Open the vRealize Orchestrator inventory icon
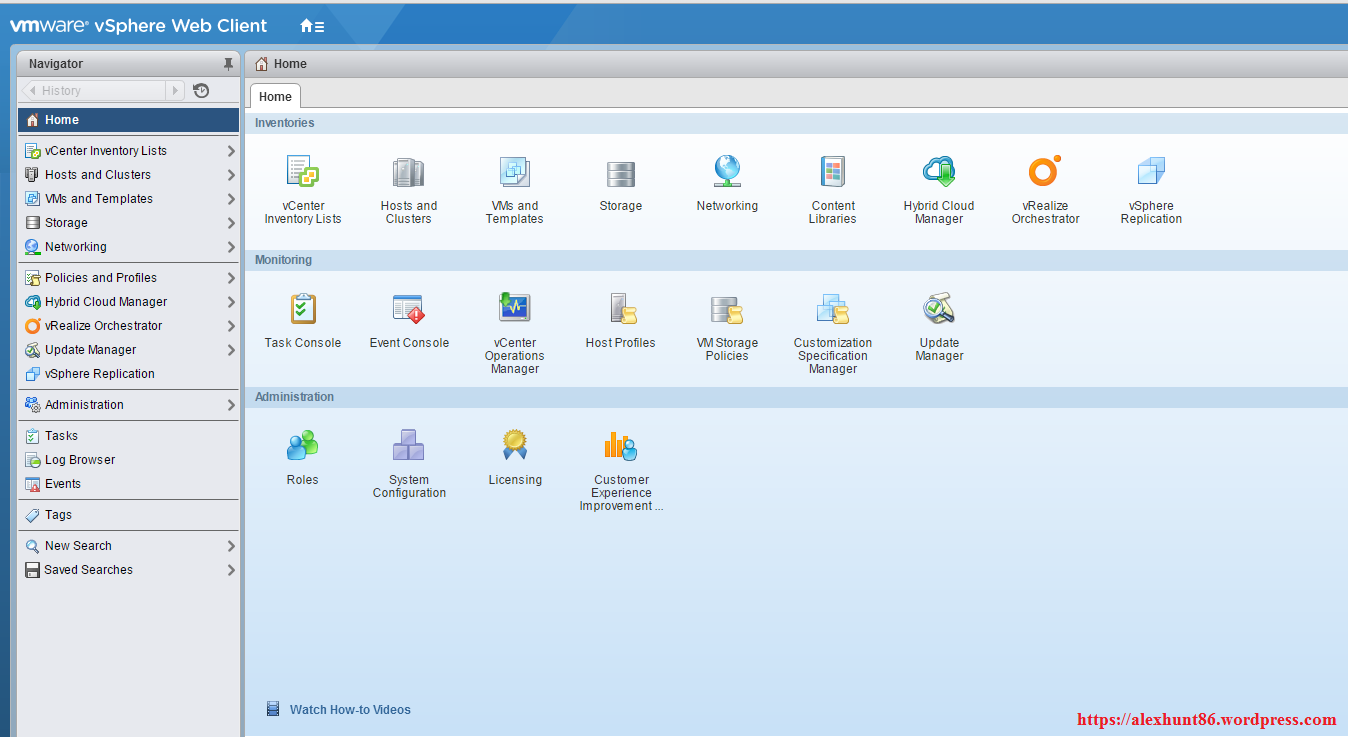 (x=1045, y=172)
